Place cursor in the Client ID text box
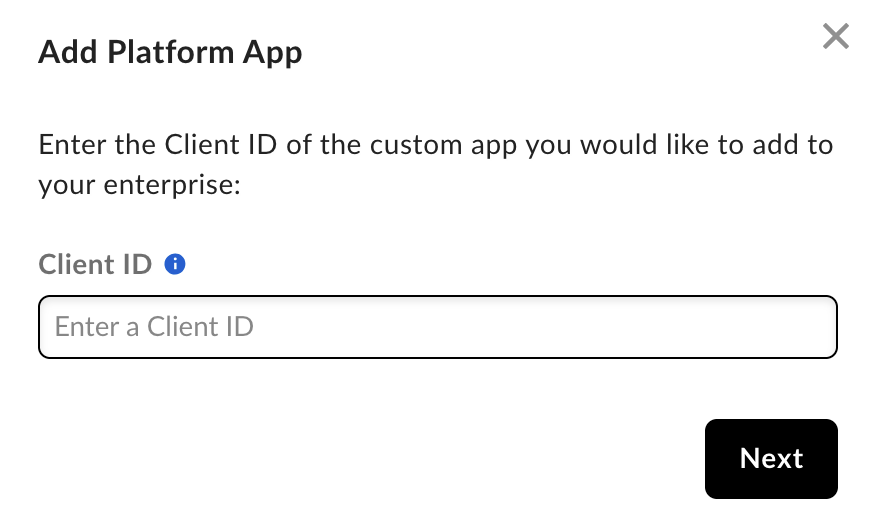The height and width of the screenshot is (514, 874). coord(437,326)
